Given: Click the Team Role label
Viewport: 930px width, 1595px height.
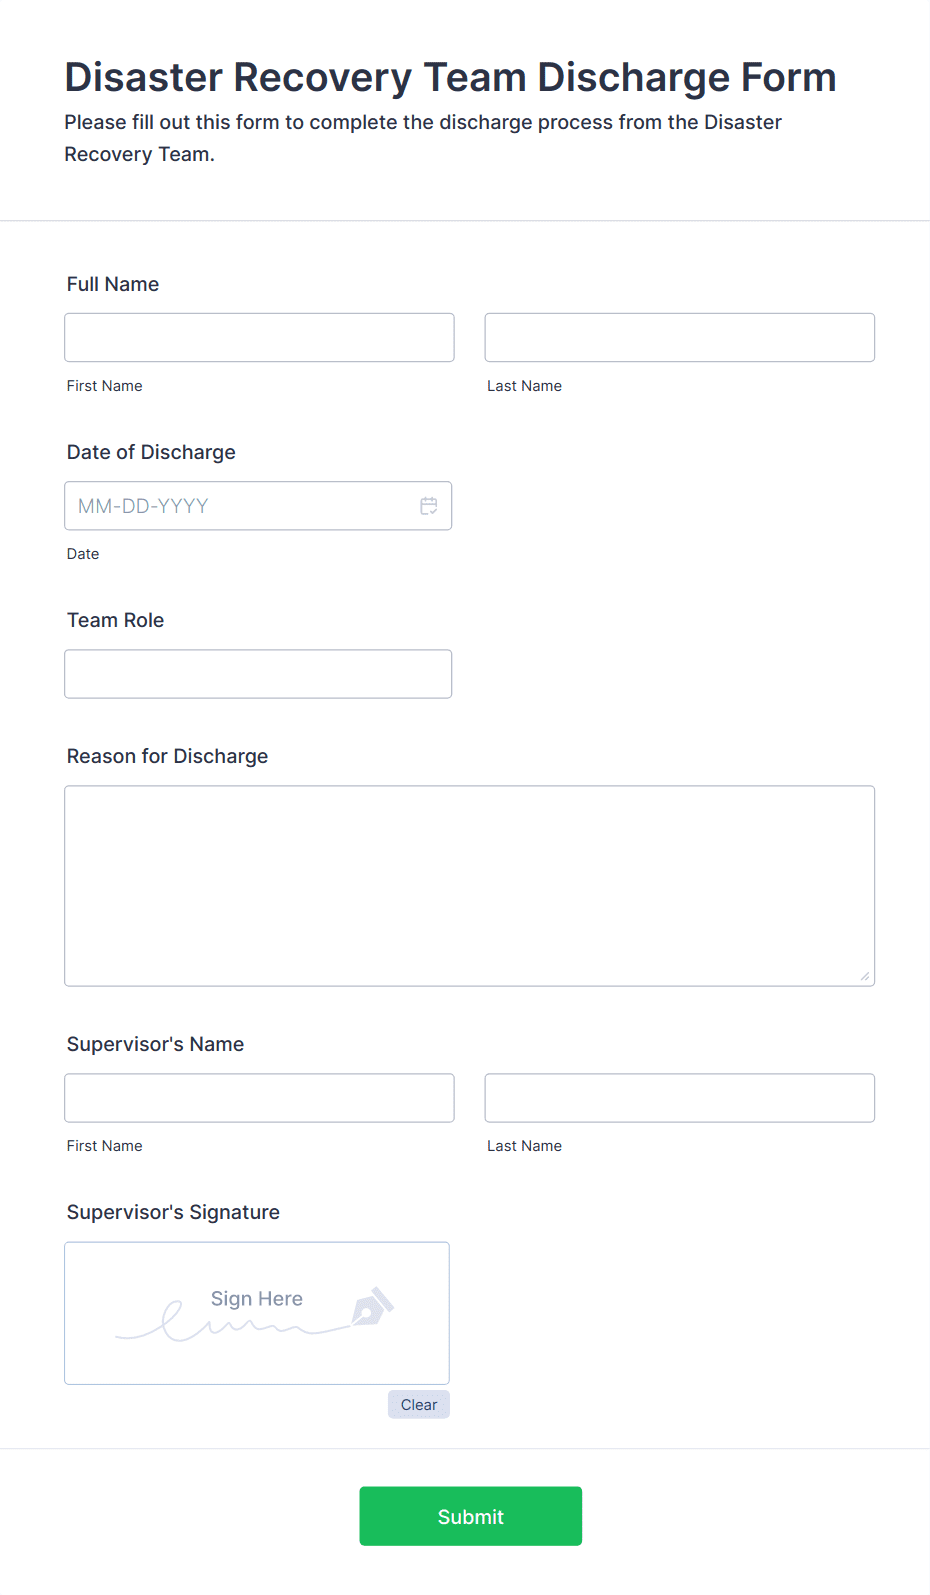Looking at the screenshot, I should click(115, 620).
